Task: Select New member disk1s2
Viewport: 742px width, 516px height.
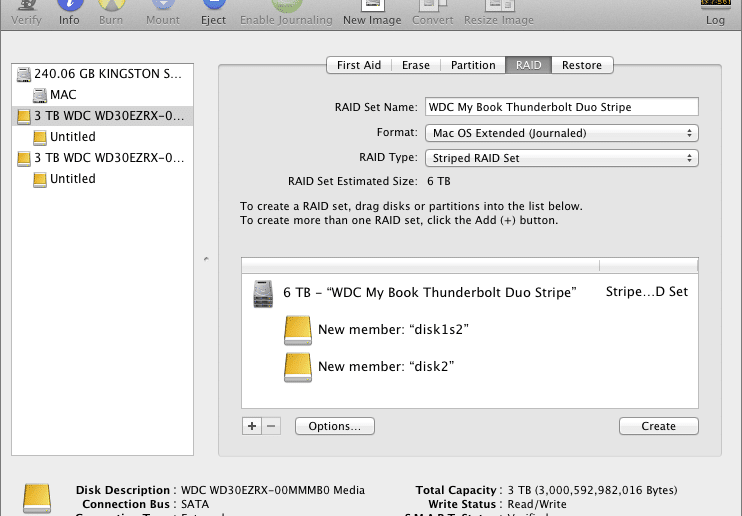Action: [470, 330]
